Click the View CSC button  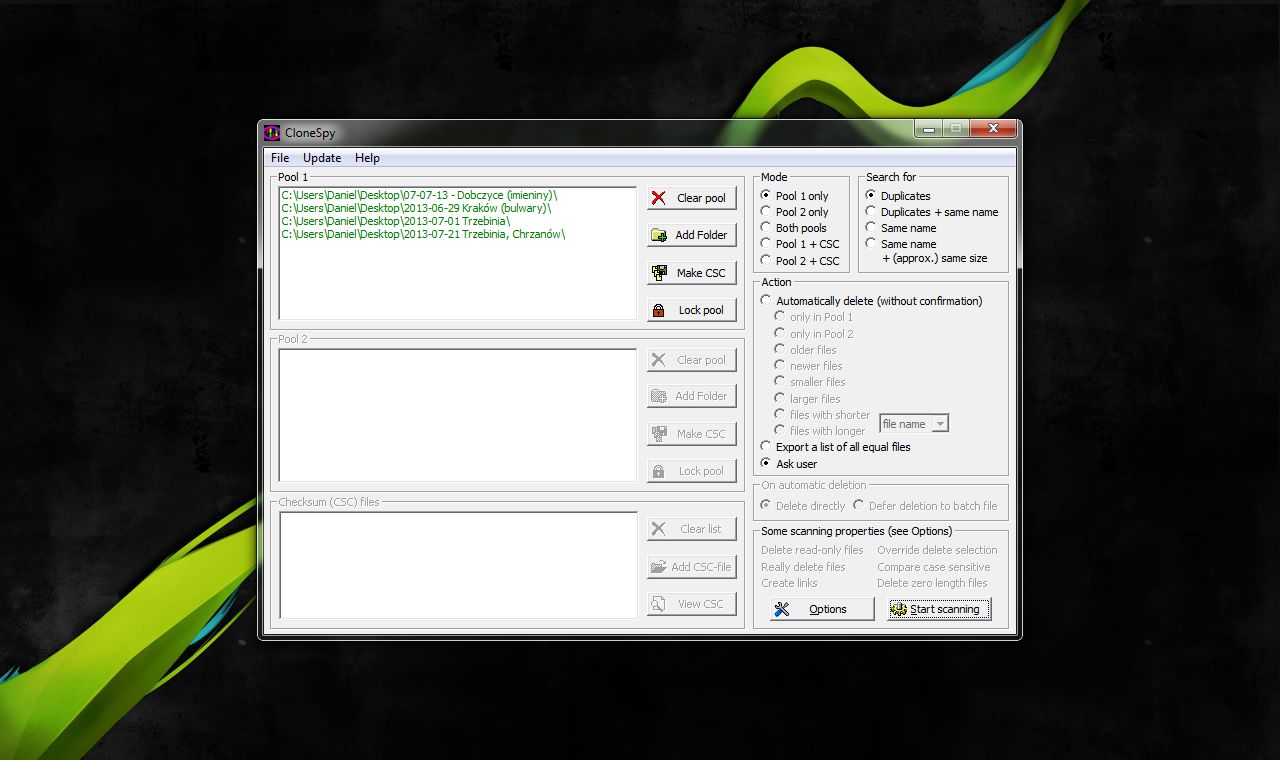(692, 604)
